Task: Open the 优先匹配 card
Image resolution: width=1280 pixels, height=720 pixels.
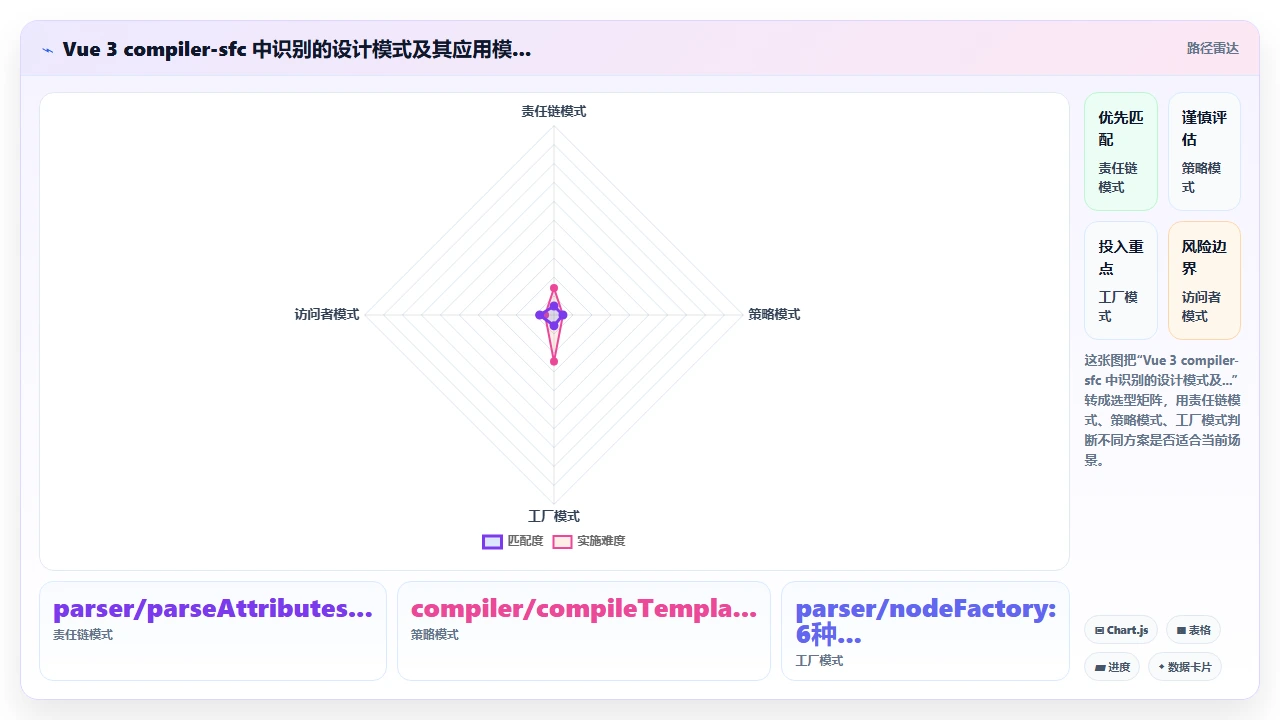Action: coord(1121,151)
